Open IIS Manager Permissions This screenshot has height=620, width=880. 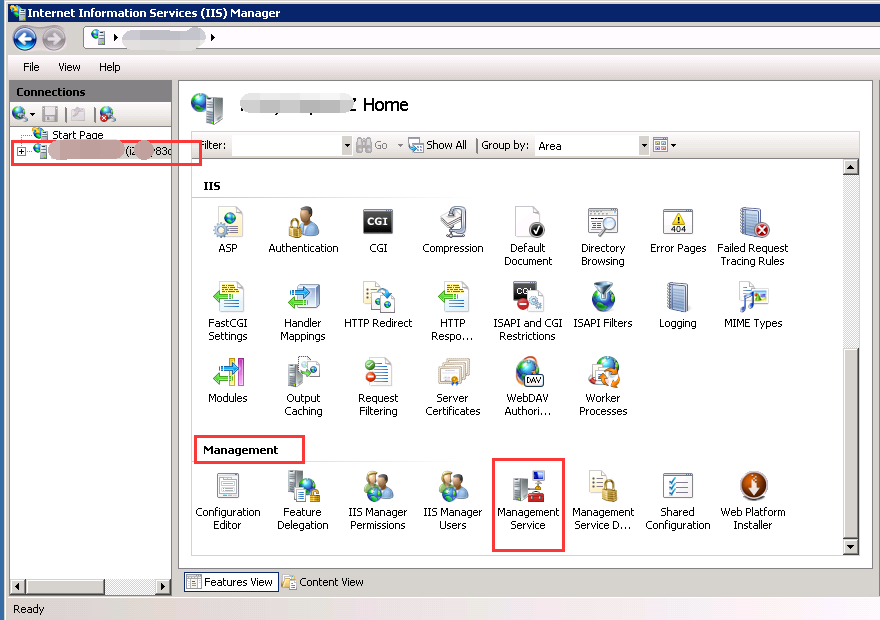point(378,501)
